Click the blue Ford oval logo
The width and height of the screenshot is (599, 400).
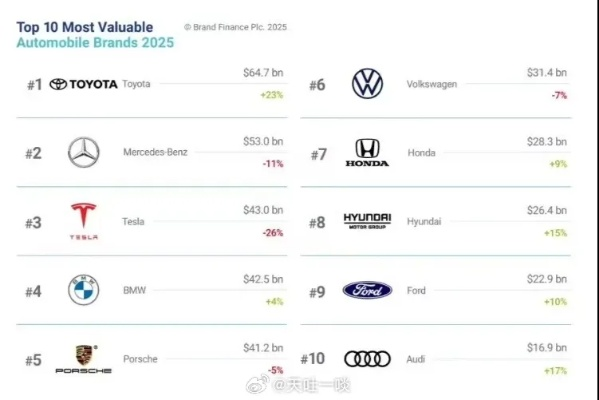tap(367, 290)
